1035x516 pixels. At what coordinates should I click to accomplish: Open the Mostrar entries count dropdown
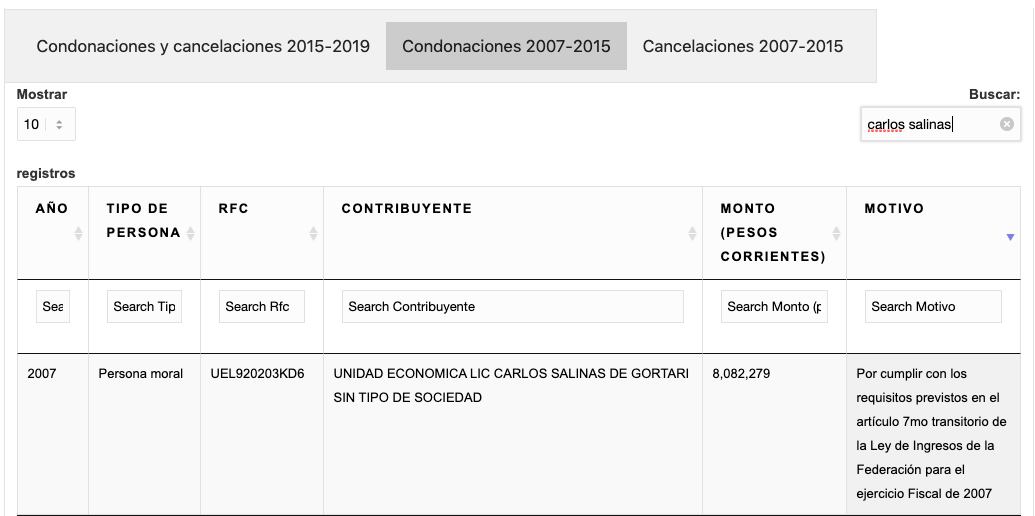(45, 124)
